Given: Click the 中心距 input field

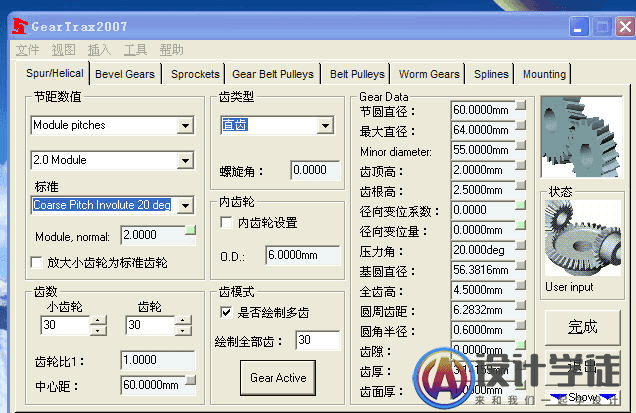Looking at the screenshot, I should 153,385.
